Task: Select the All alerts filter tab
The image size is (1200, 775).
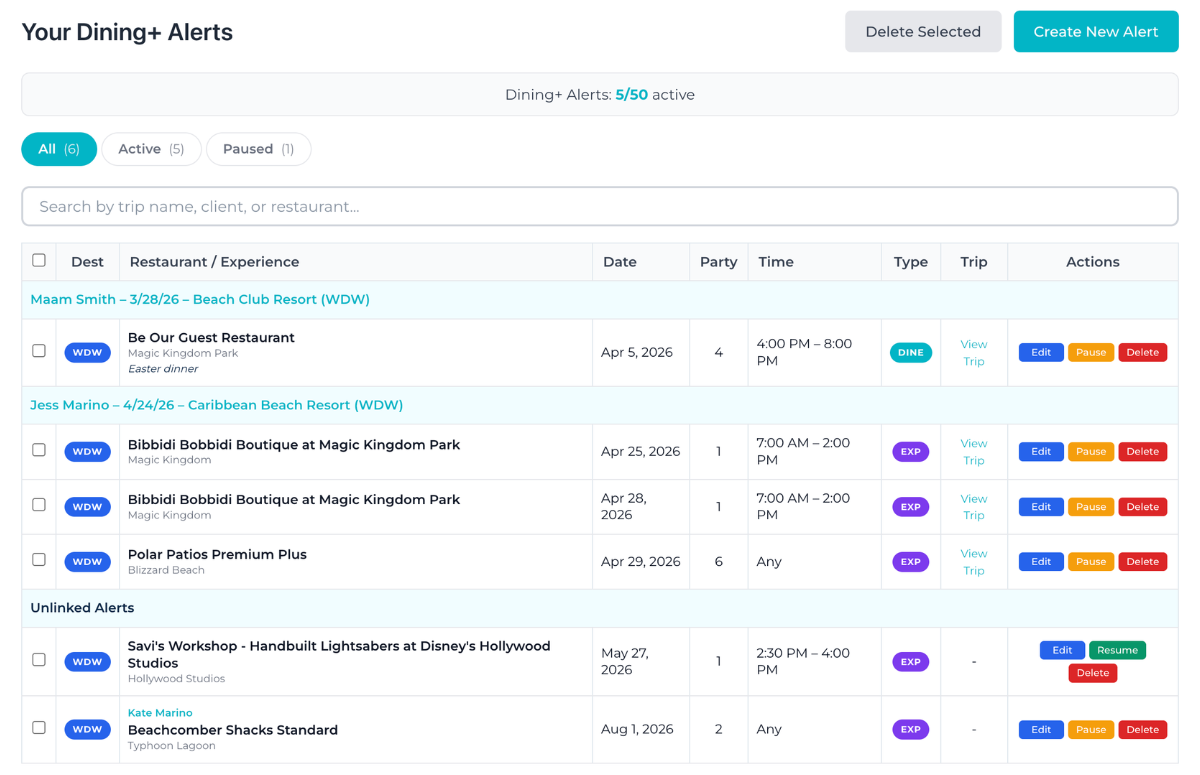Action: (x=58, y=148)
